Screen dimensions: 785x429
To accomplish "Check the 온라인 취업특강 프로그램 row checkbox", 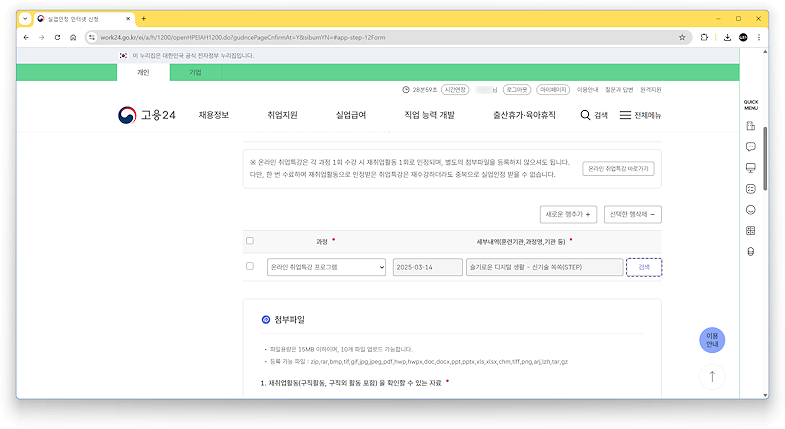I will point(250,266).
